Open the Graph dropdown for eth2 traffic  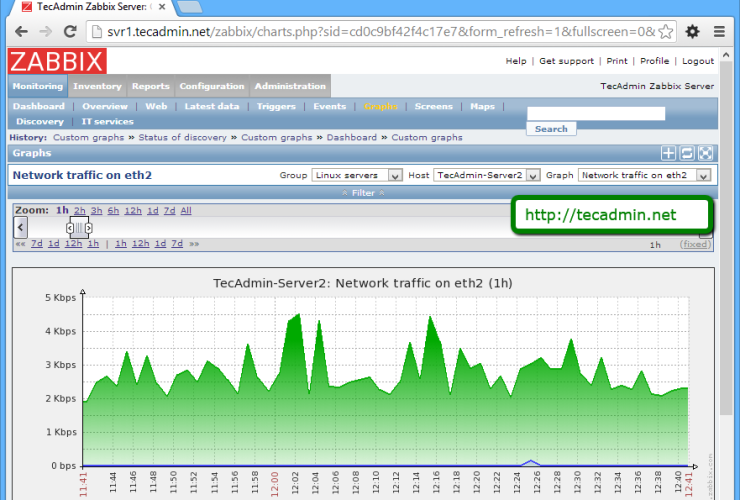[x=645, y=175]
